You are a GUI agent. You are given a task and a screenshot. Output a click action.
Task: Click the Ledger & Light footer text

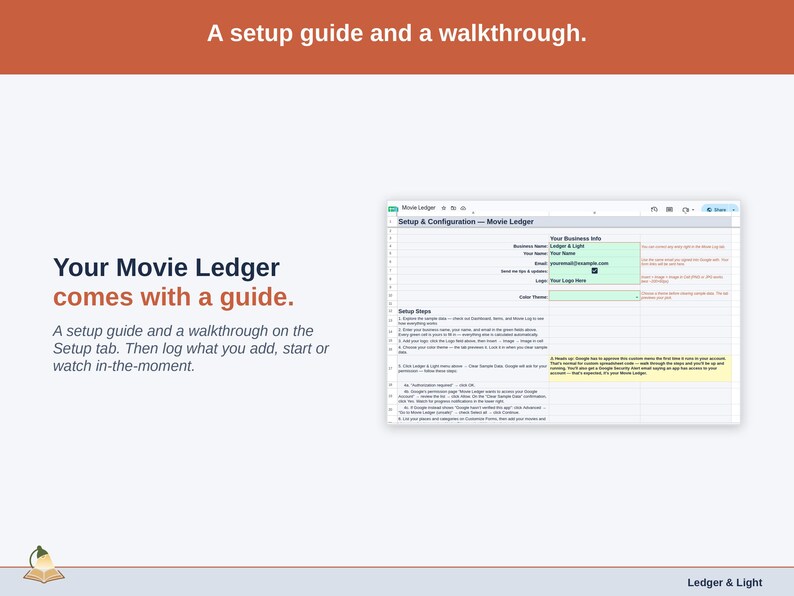(724, 582)
